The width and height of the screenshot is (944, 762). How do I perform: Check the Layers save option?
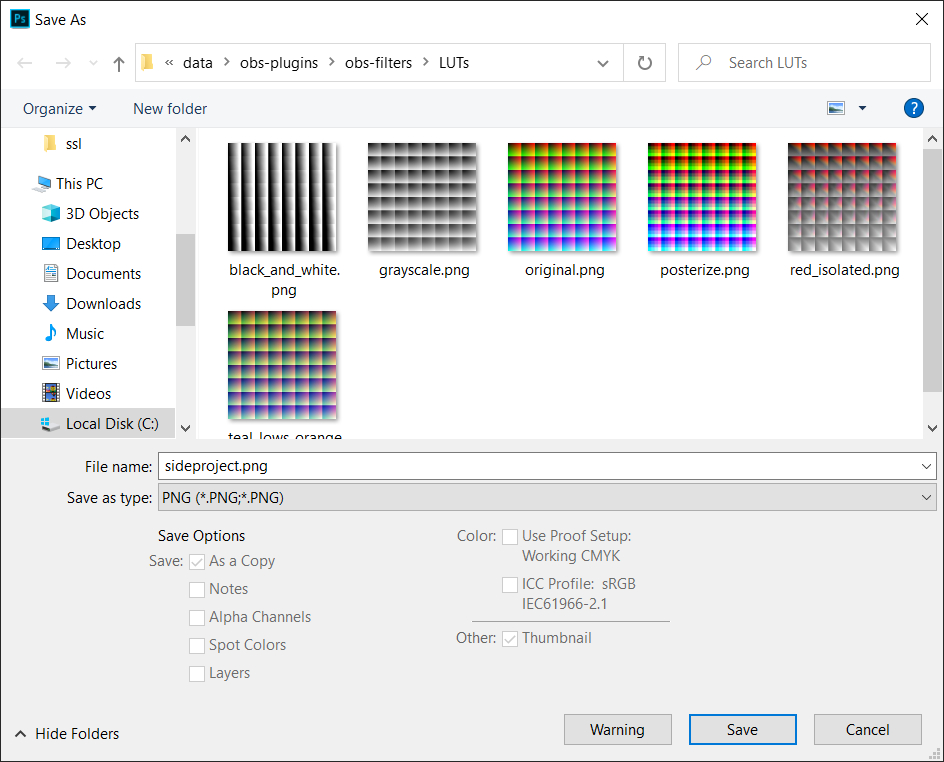[x=197, y=674]
